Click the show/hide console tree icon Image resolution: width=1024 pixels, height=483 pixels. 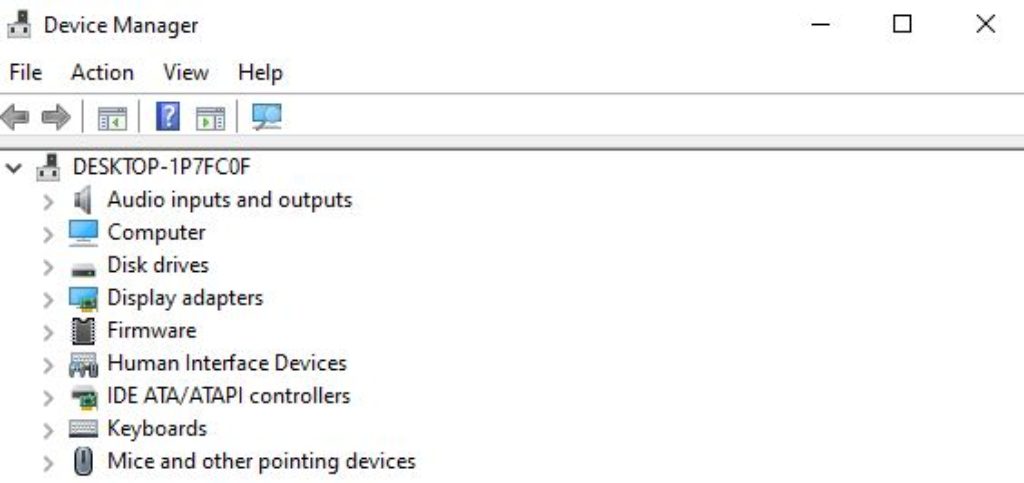112,117
